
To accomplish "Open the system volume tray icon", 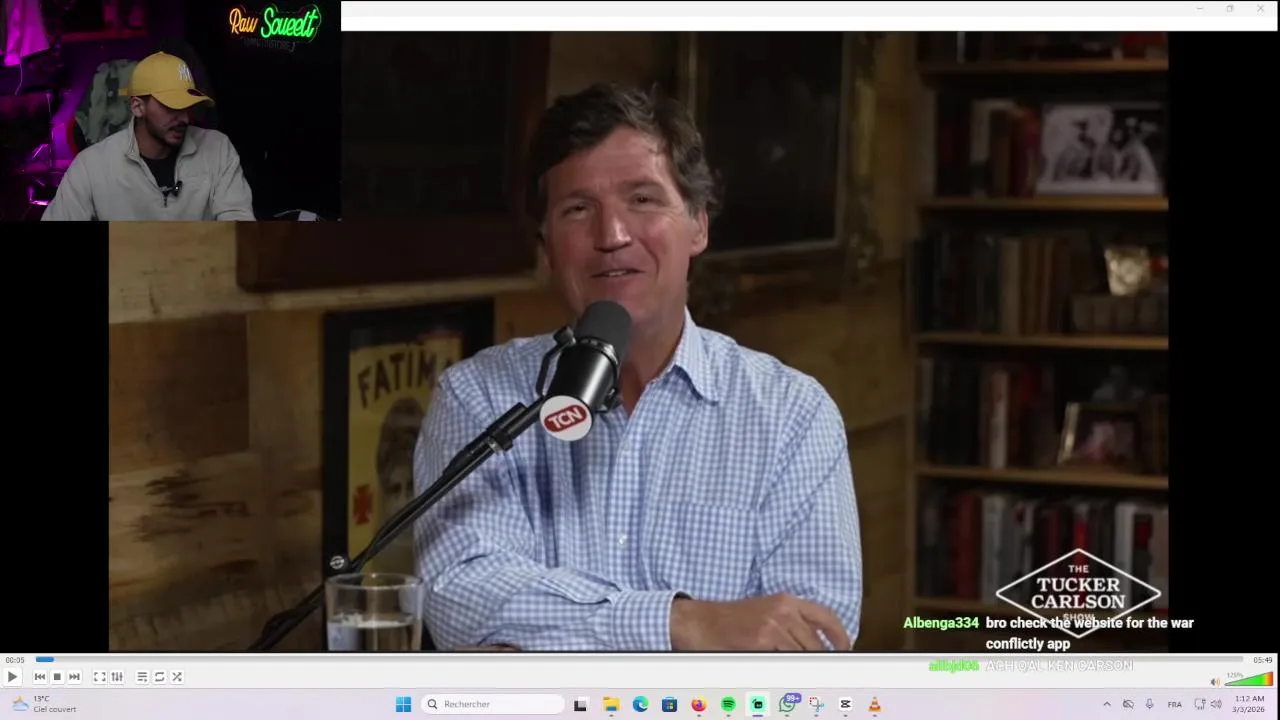I will point(1216,704).
